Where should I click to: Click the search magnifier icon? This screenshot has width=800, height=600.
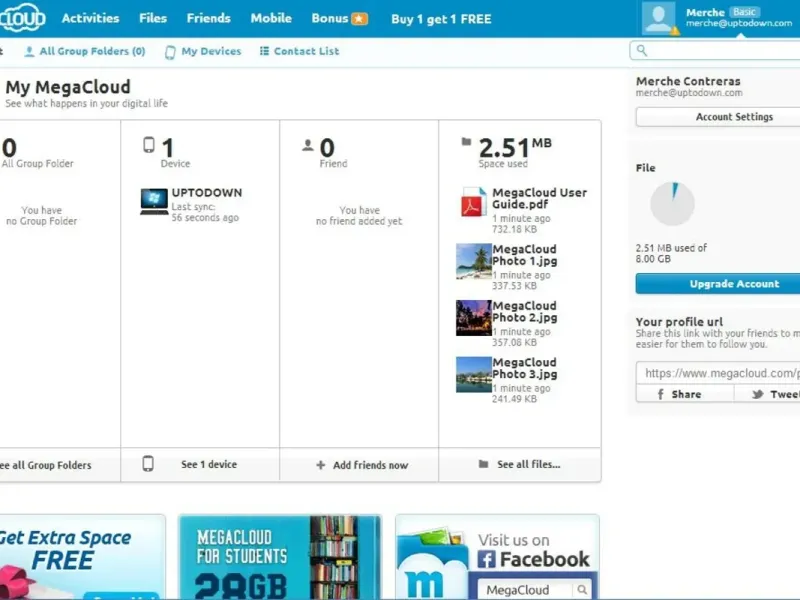pyautogui.click(x=642, y=51)
